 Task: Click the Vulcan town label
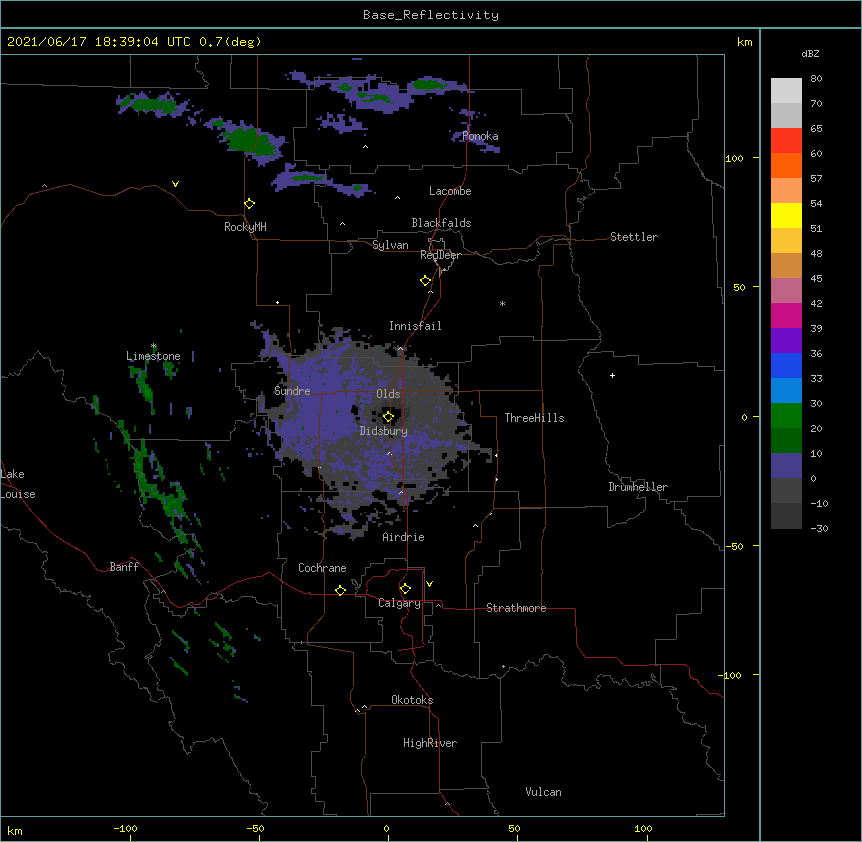tap(543, 792)
